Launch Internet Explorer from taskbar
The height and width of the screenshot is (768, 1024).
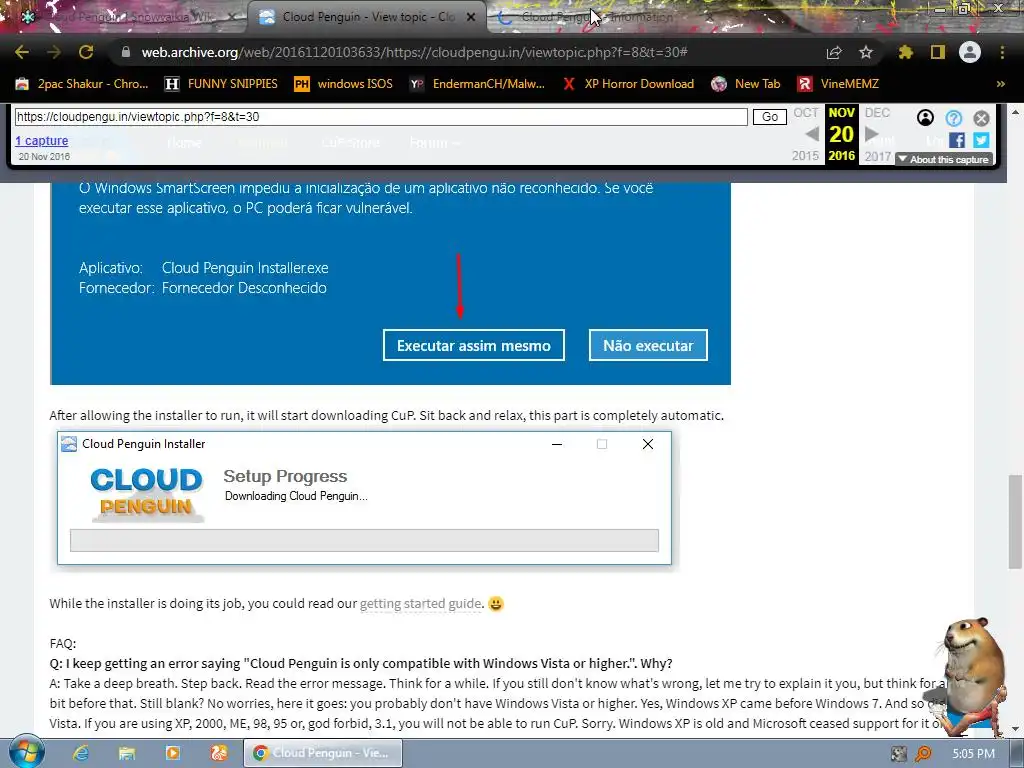coord(81,753)
